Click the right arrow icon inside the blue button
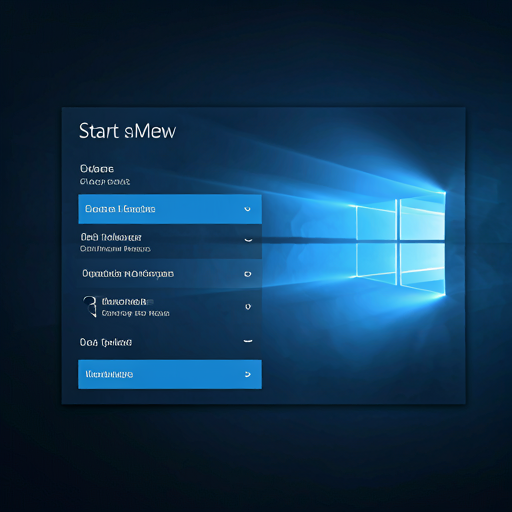Viewport: 512px width, 512px height. (248, 374)
